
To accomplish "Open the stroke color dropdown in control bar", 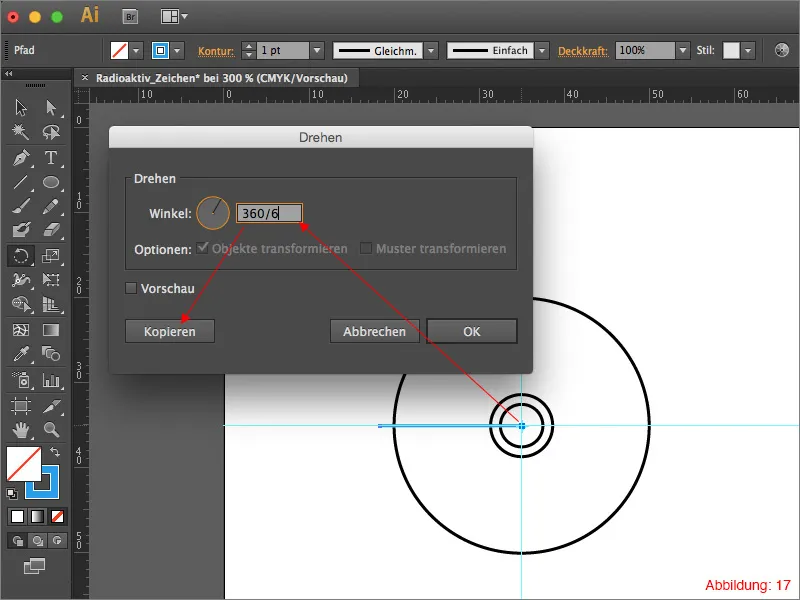I will pos(177,51).
